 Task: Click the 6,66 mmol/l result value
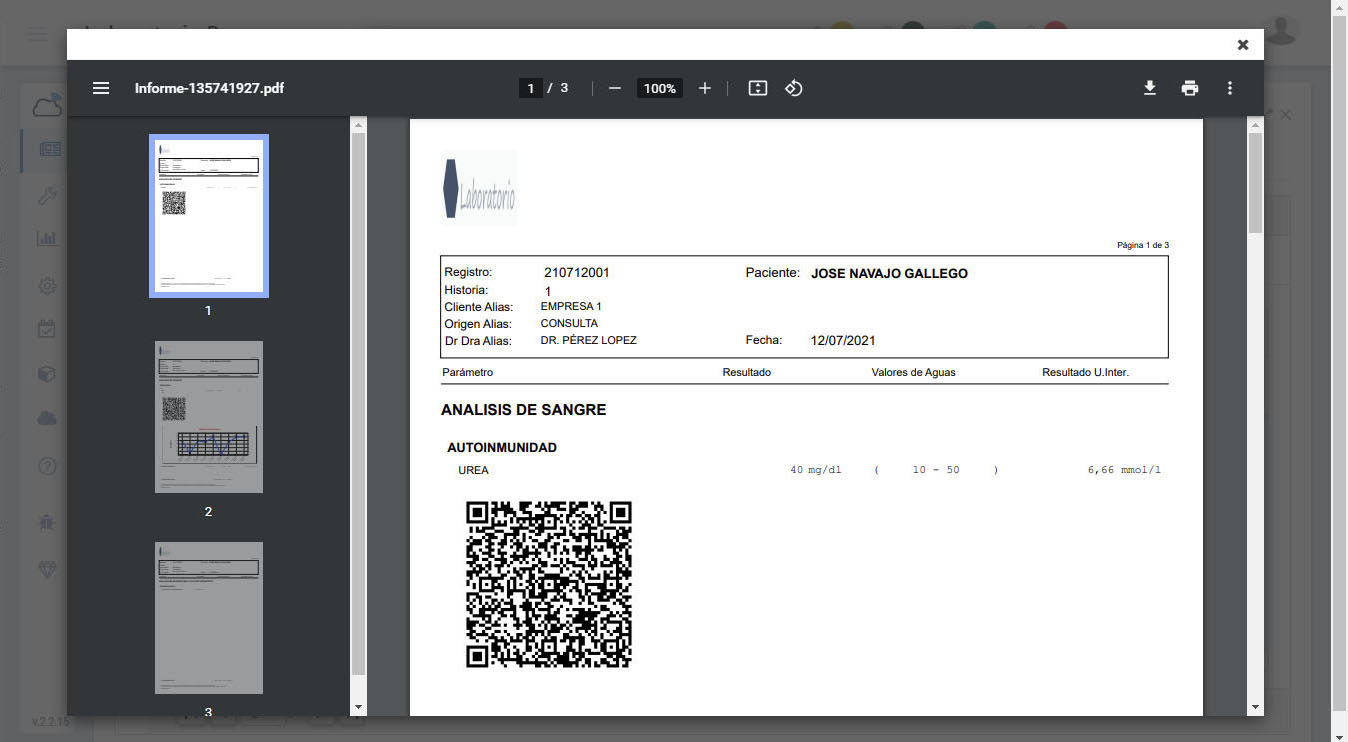[1124, 470]
